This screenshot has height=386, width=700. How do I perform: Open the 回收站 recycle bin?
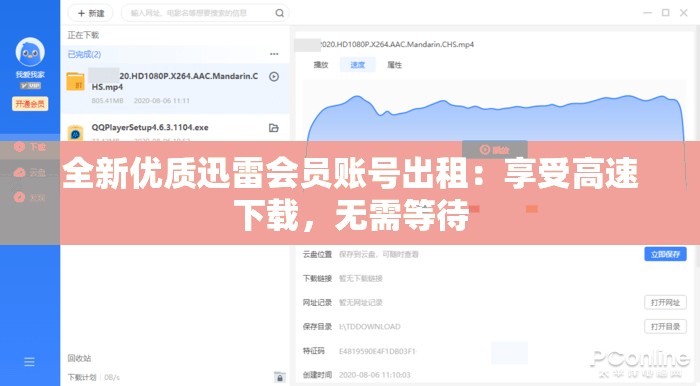tap(79, 358)
